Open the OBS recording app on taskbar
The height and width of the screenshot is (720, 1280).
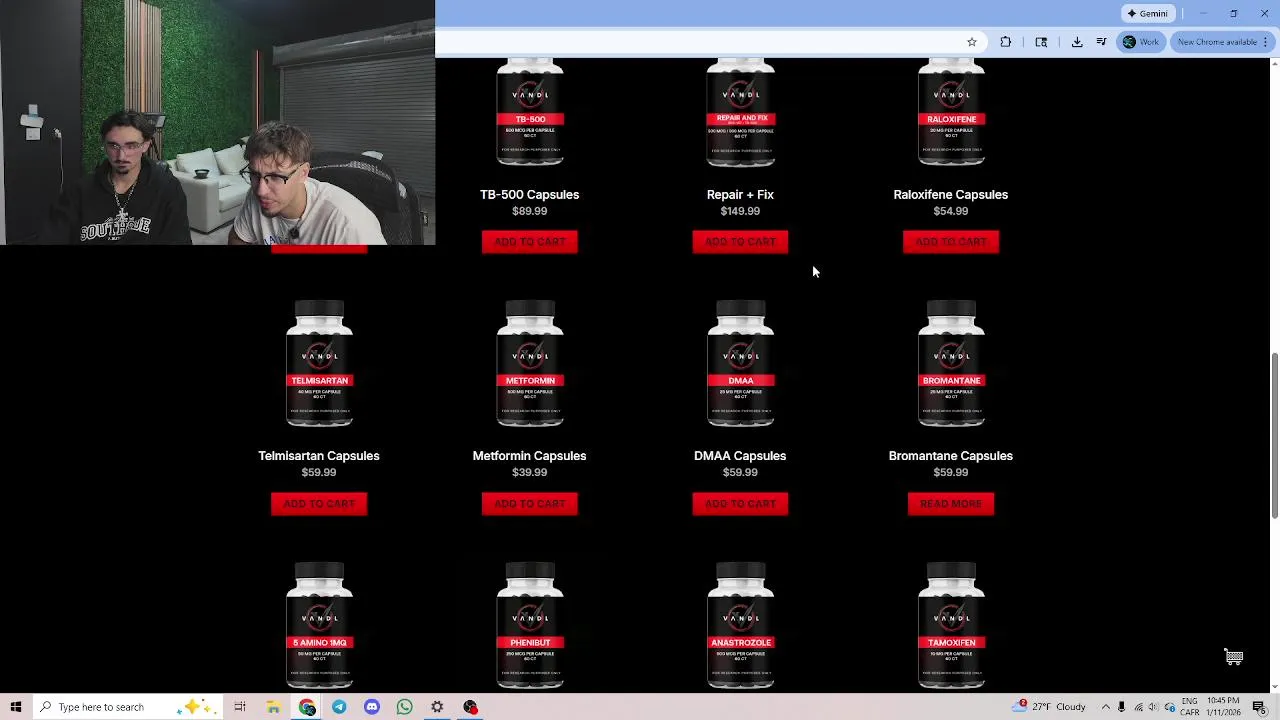[470, 707]
